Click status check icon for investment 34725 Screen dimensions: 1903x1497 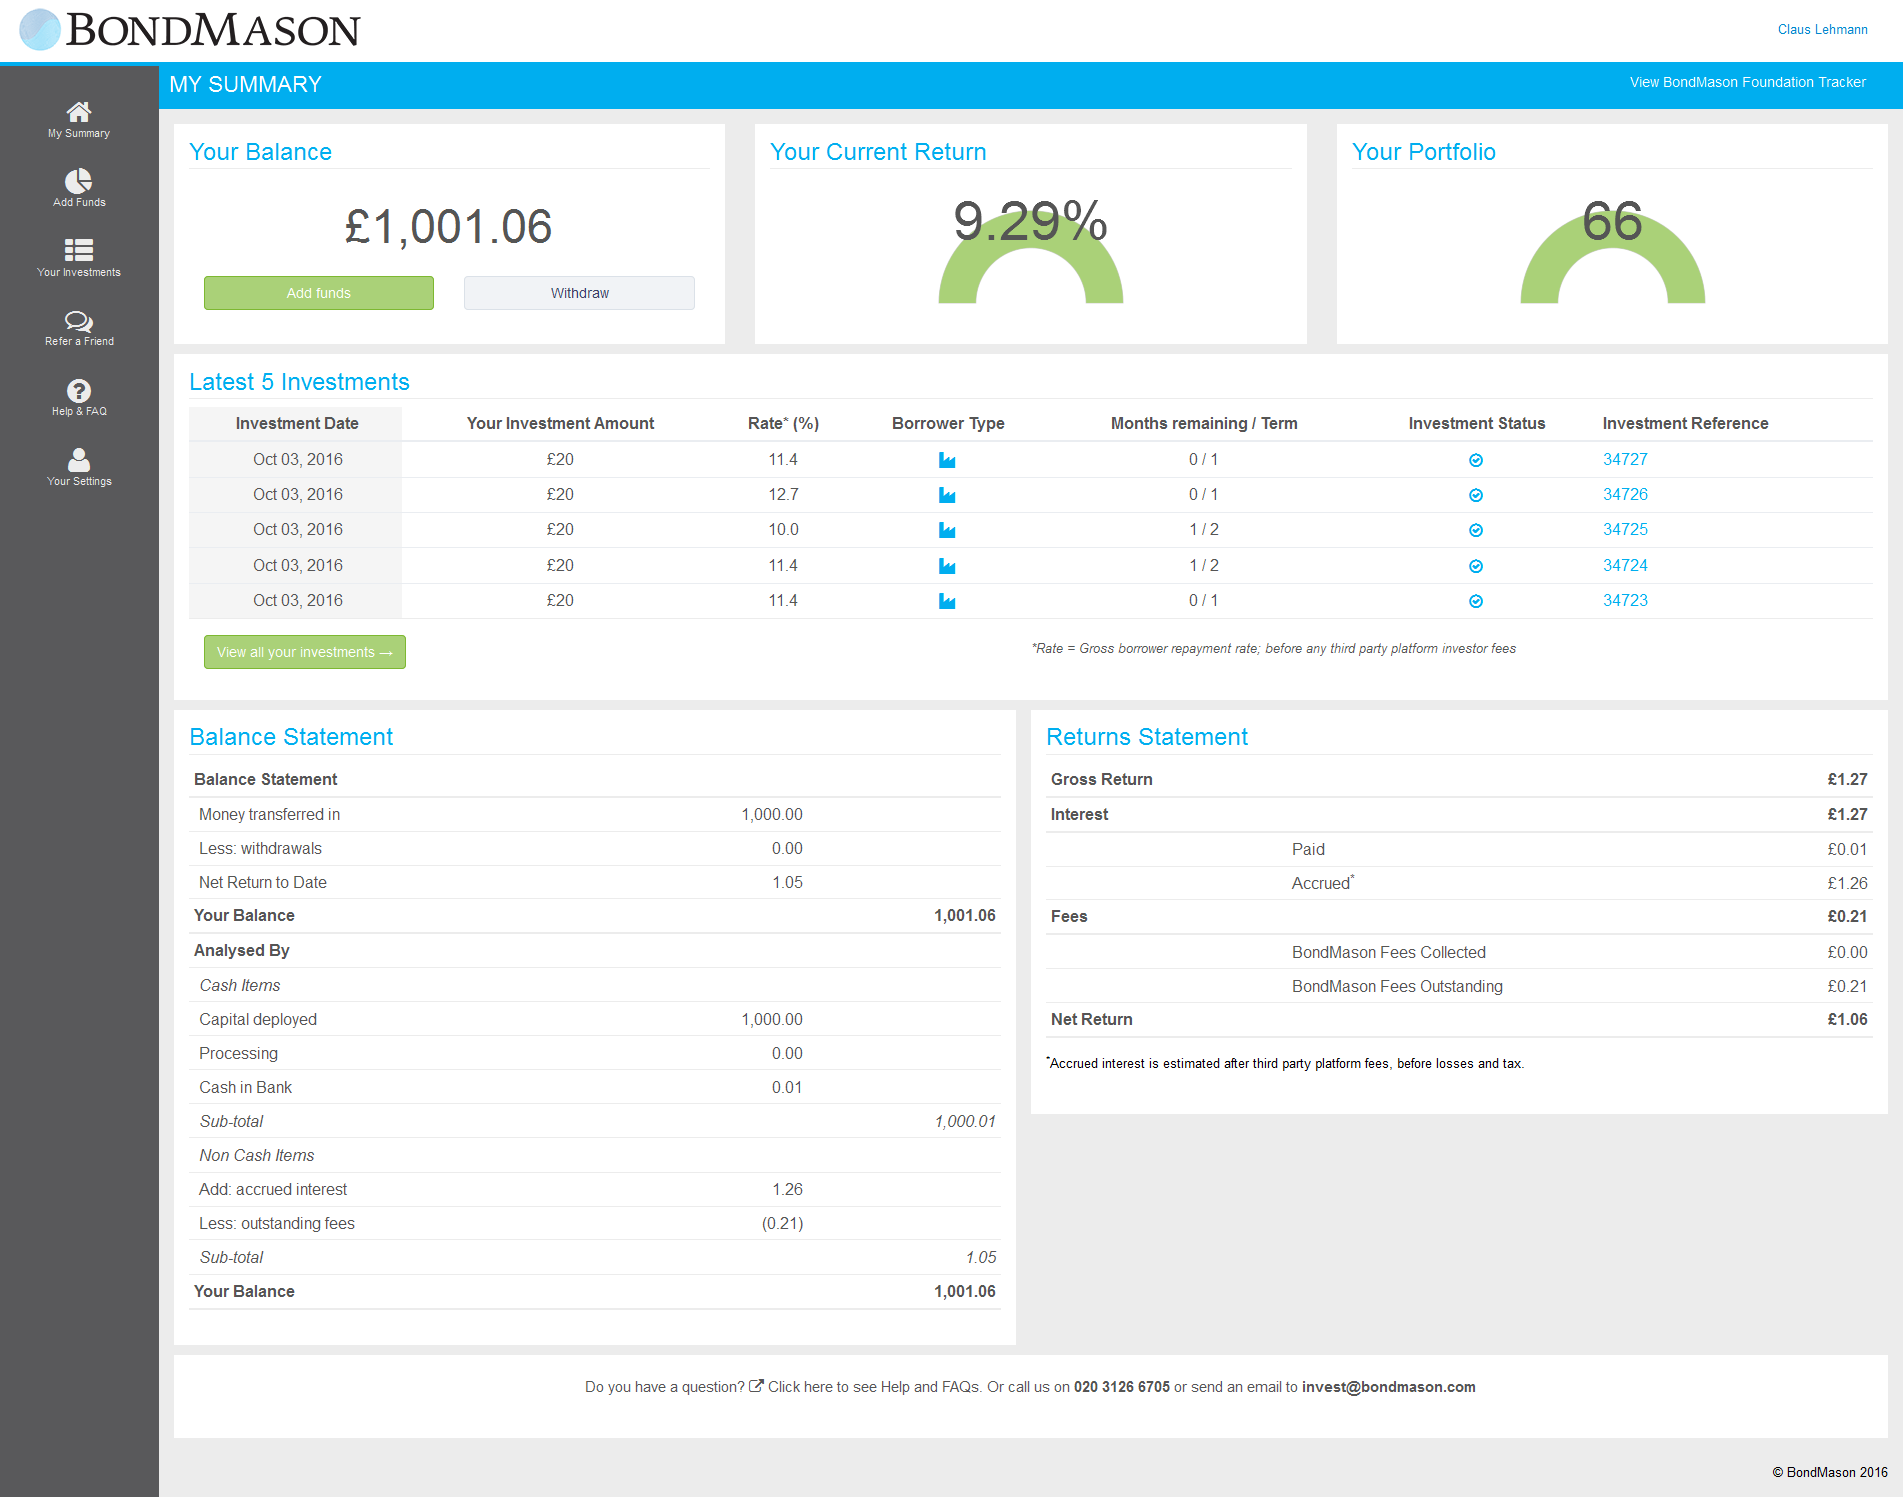1476,530
